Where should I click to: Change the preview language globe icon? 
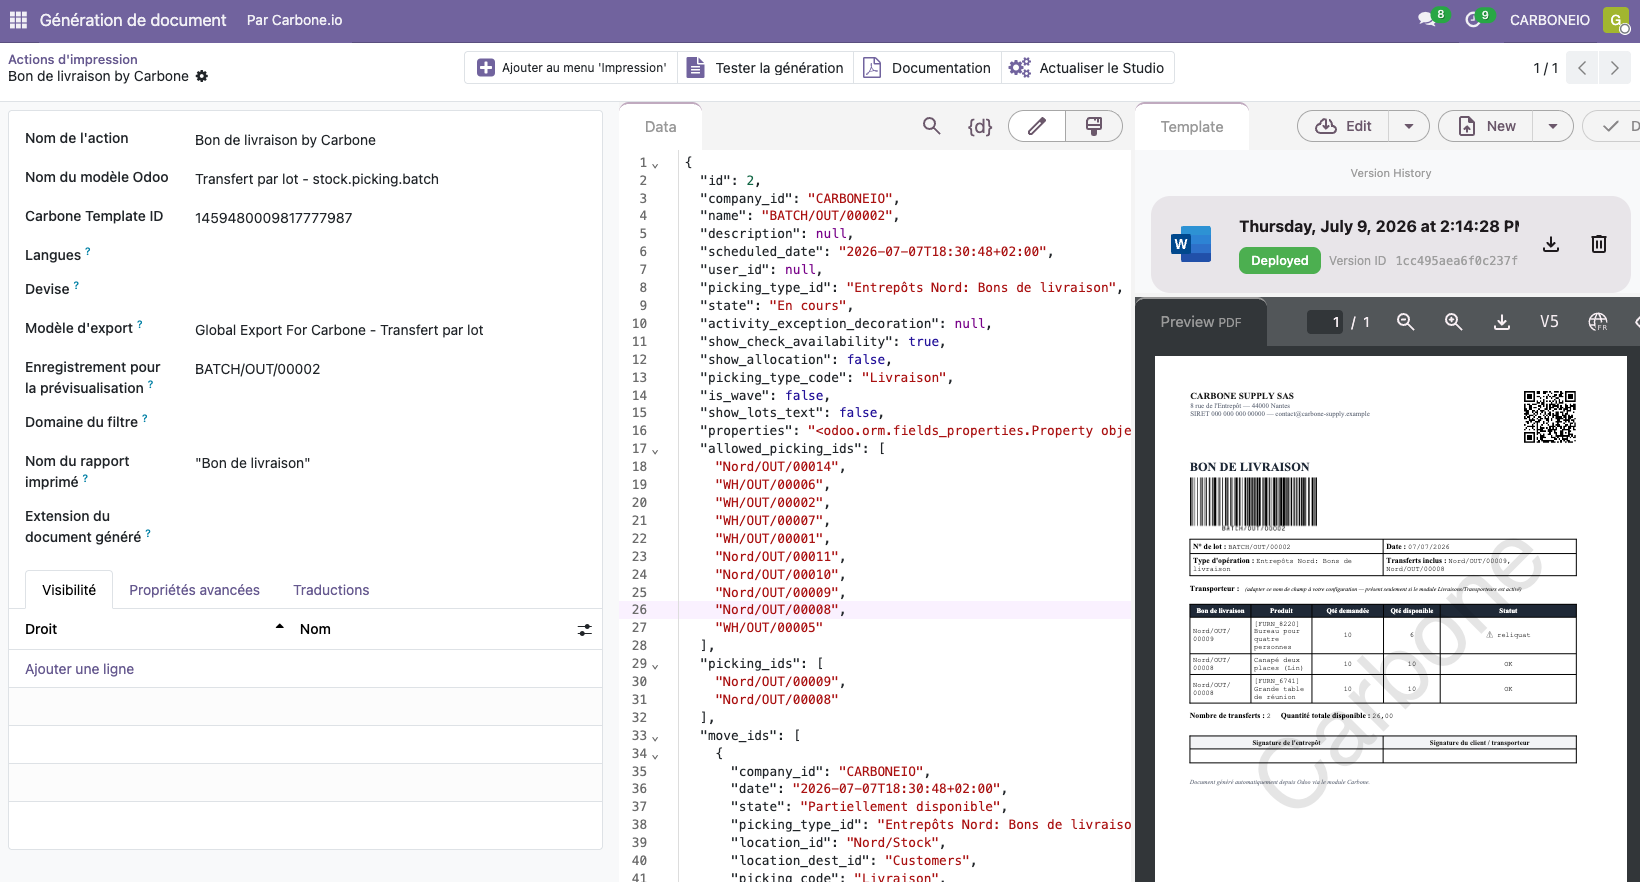click(1598, 322)
